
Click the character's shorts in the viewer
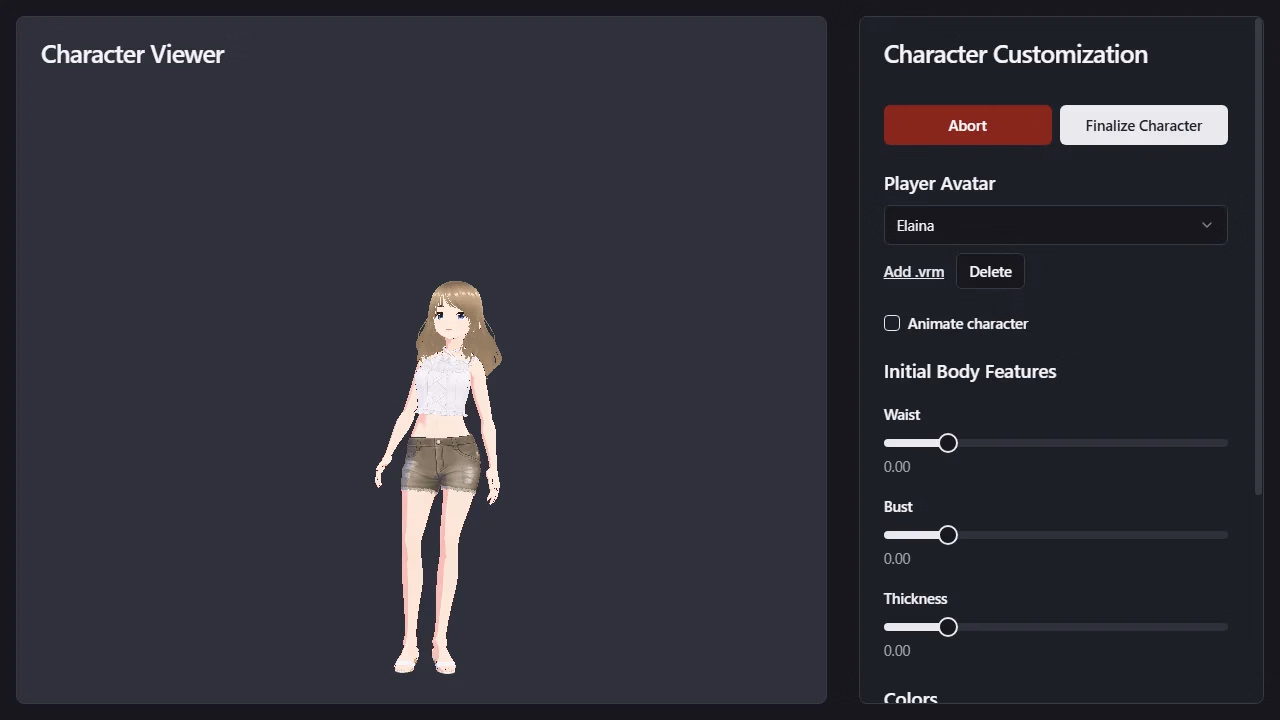coord(441,463)
